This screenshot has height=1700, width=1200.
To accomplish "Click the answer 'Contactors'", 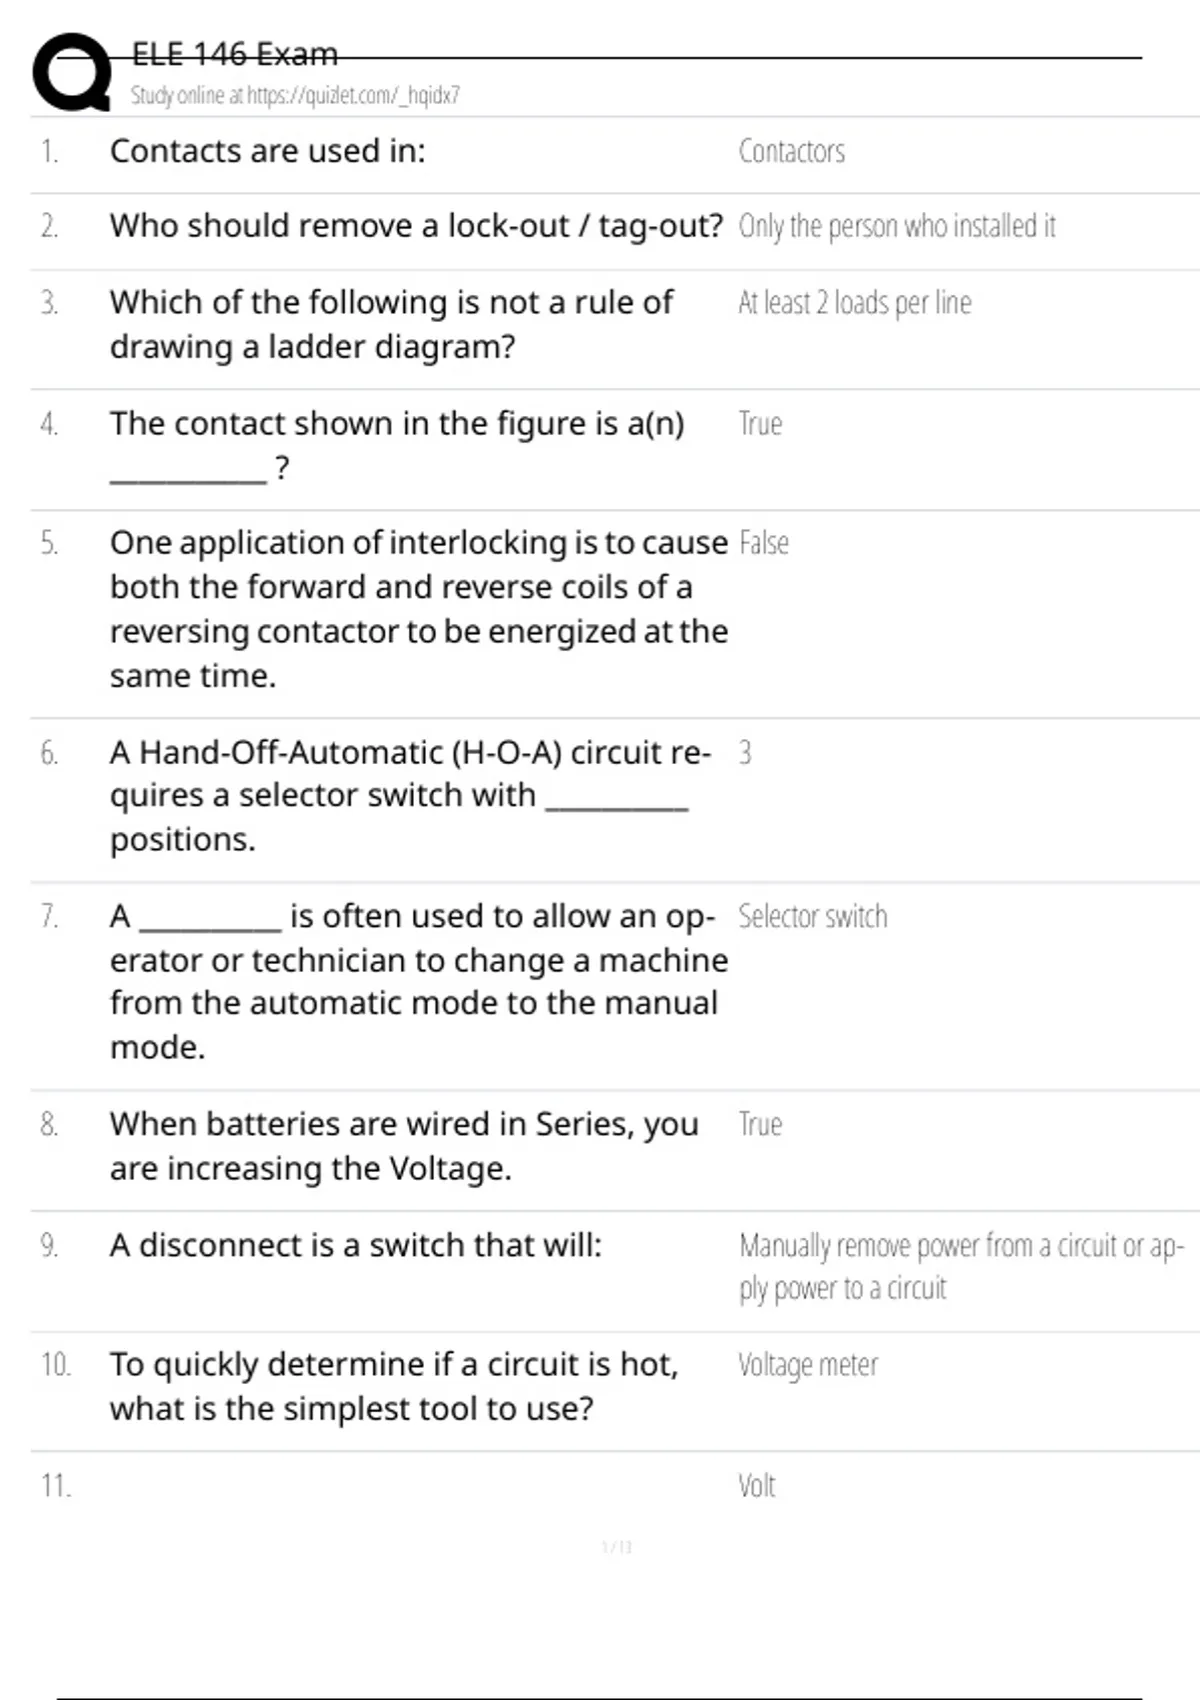I will (x=791, y=151).
